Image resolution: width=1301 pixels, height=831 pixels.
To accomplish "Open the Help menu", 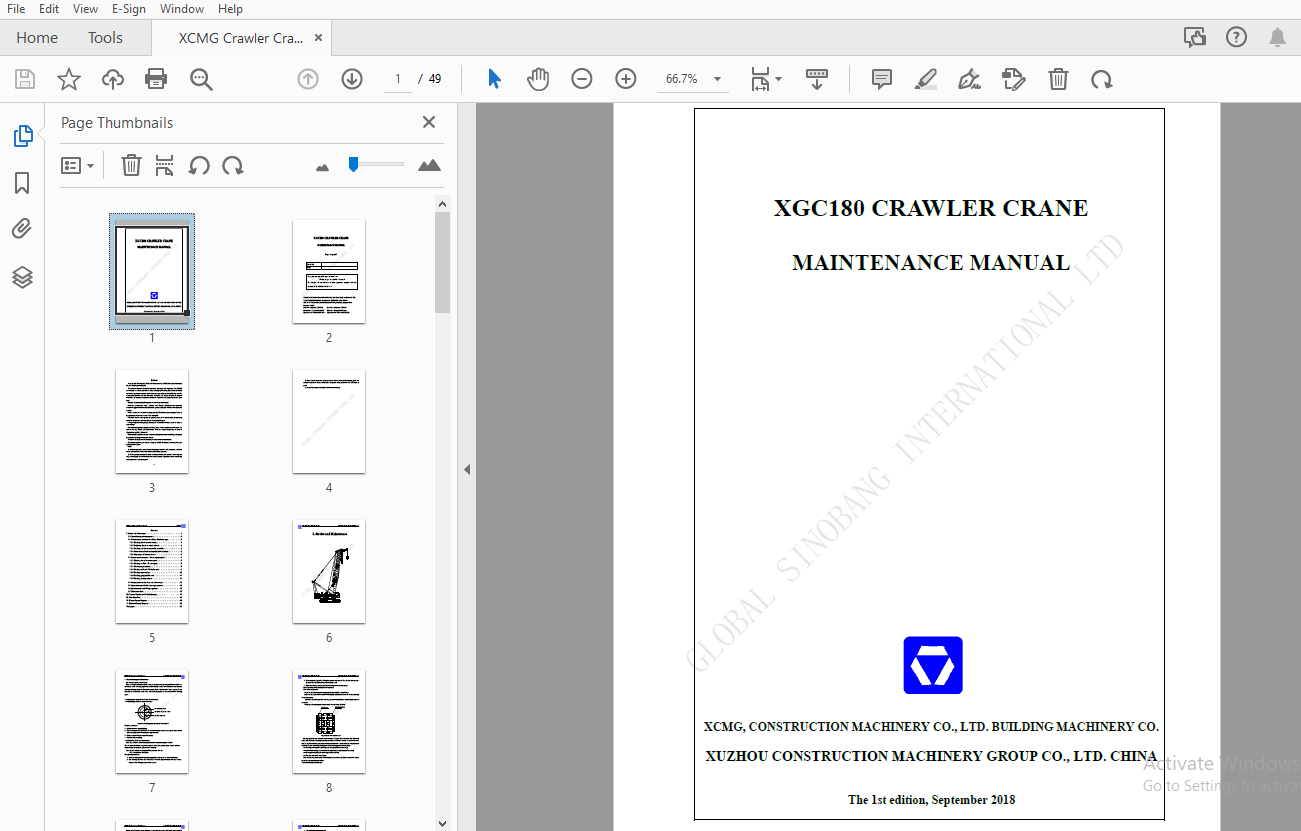I will (x=230, y=9).
